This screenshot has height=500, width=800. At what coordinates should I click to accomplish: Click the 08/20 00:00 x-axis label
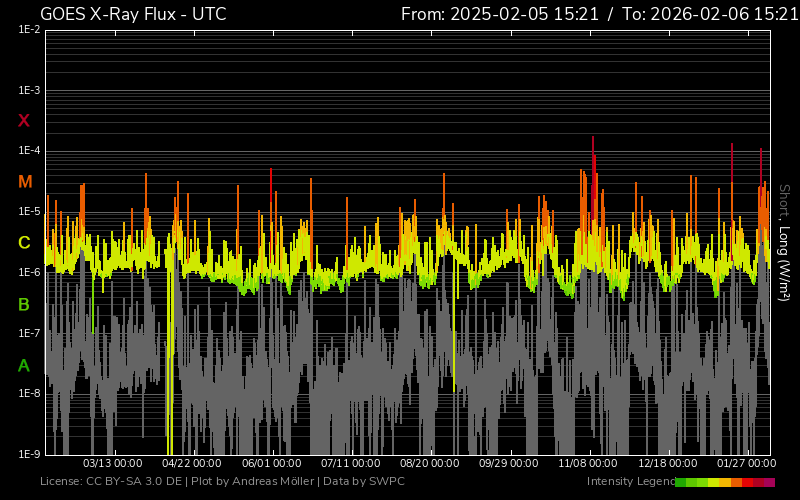click(x=430, y=464)
